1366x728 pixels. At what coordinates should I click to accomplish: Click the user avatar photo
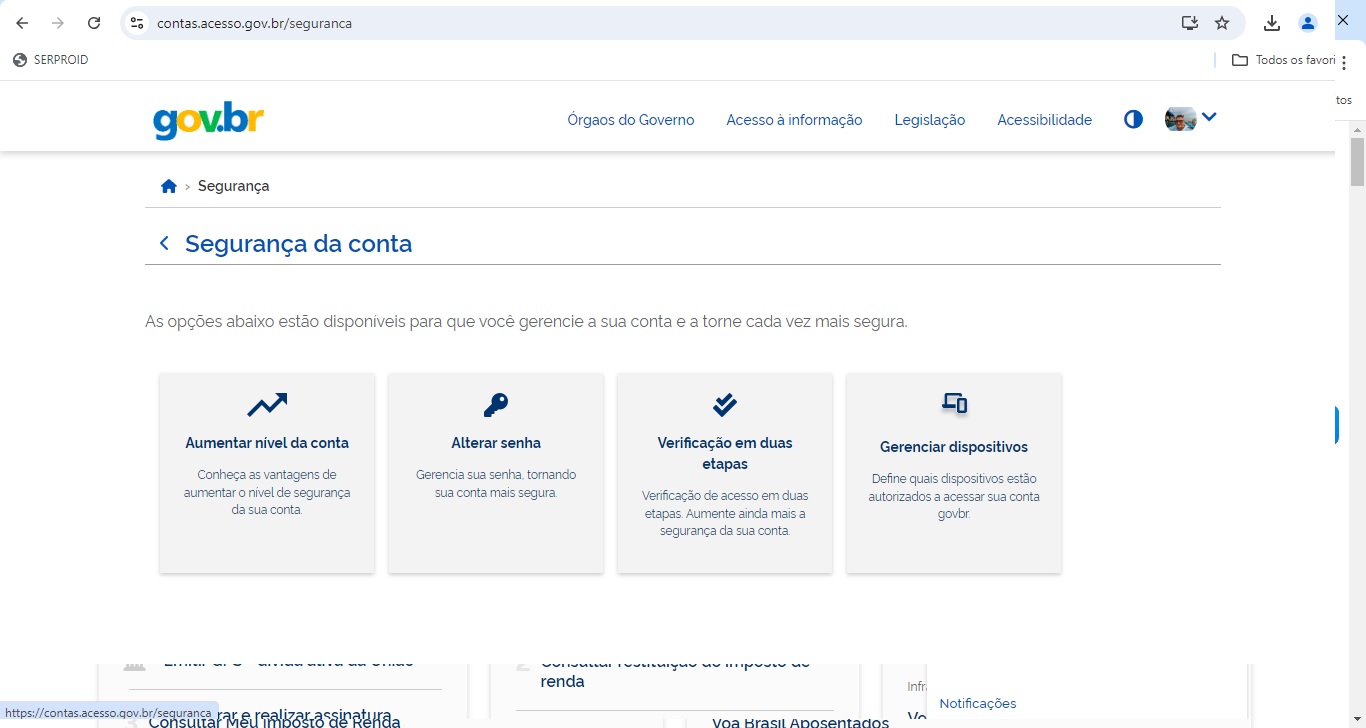point(1181,119)
